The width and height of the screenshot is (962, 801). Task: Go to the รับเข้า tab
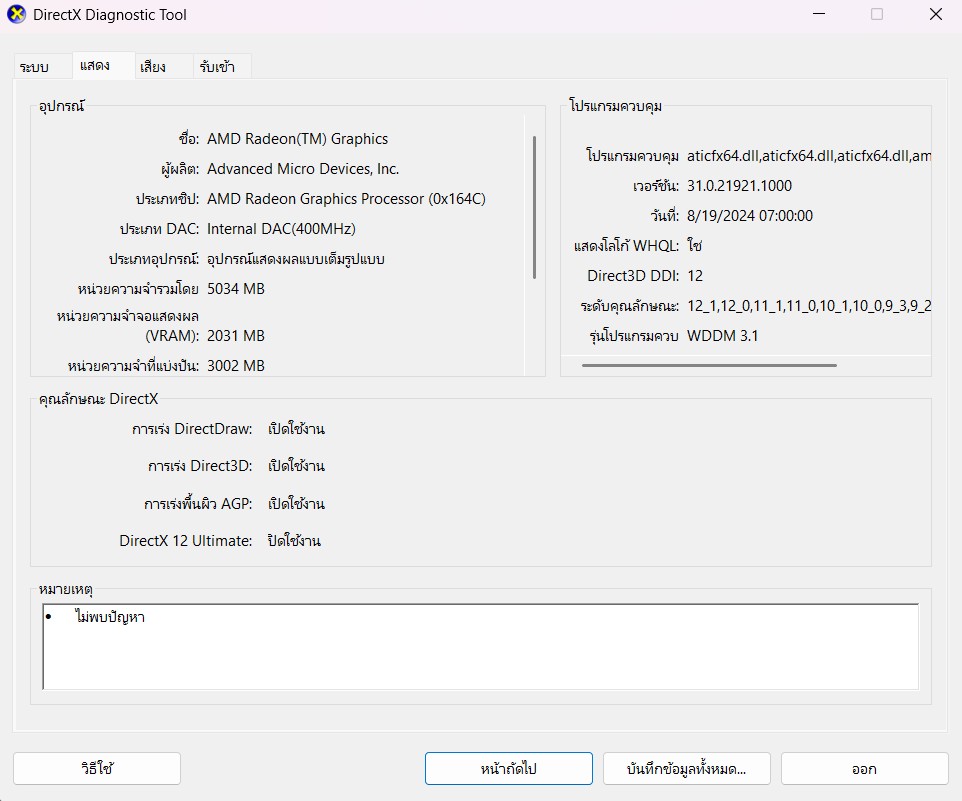217,67
